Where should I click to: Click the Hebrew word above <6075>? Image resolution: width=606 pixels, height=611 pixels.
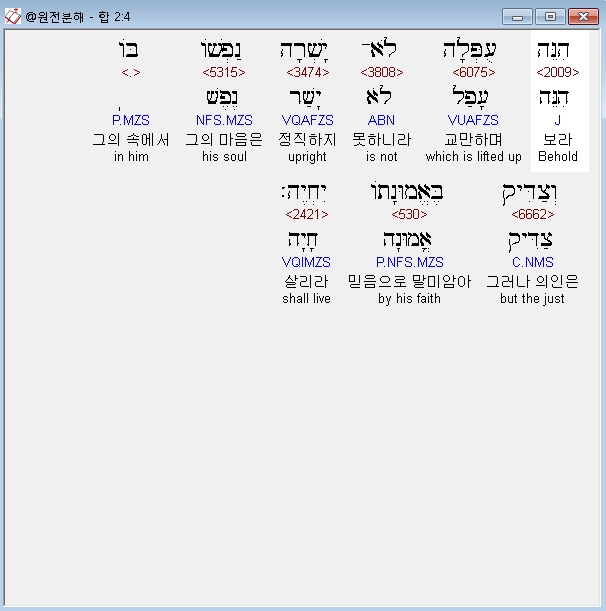coord(470,49)
